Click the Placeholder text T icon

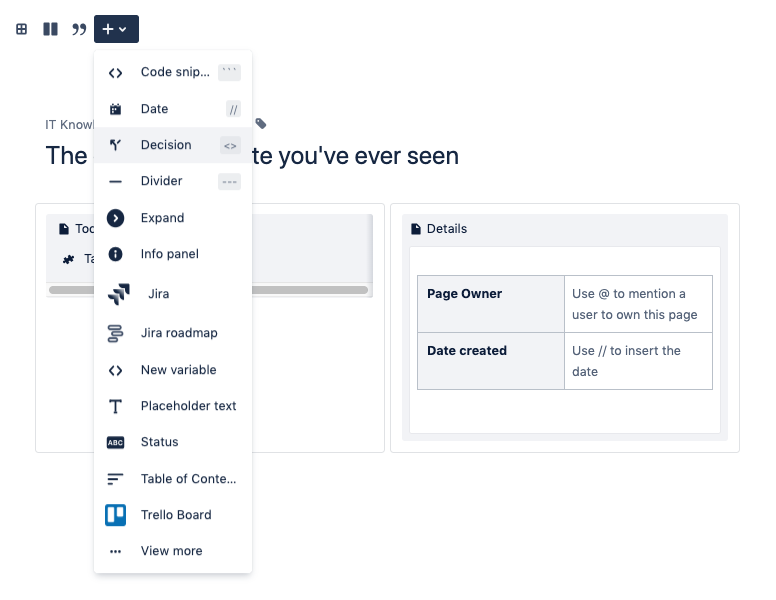(x=116, y=406)
